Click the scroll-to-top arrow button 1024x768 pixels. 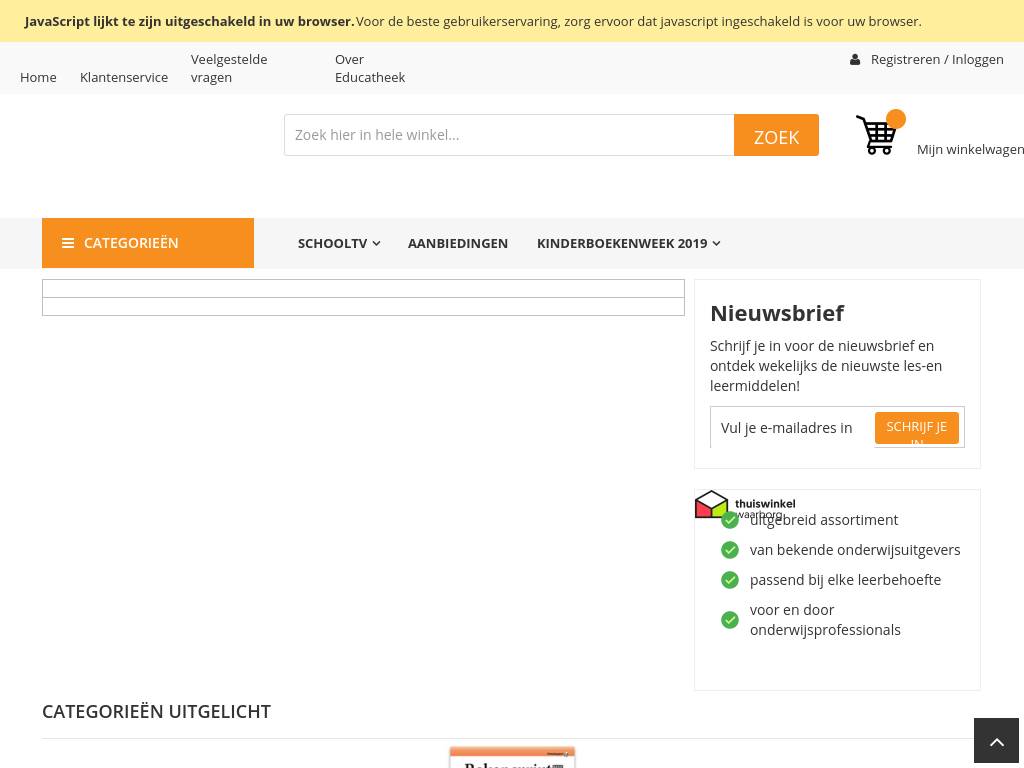(x=996, y=741)
